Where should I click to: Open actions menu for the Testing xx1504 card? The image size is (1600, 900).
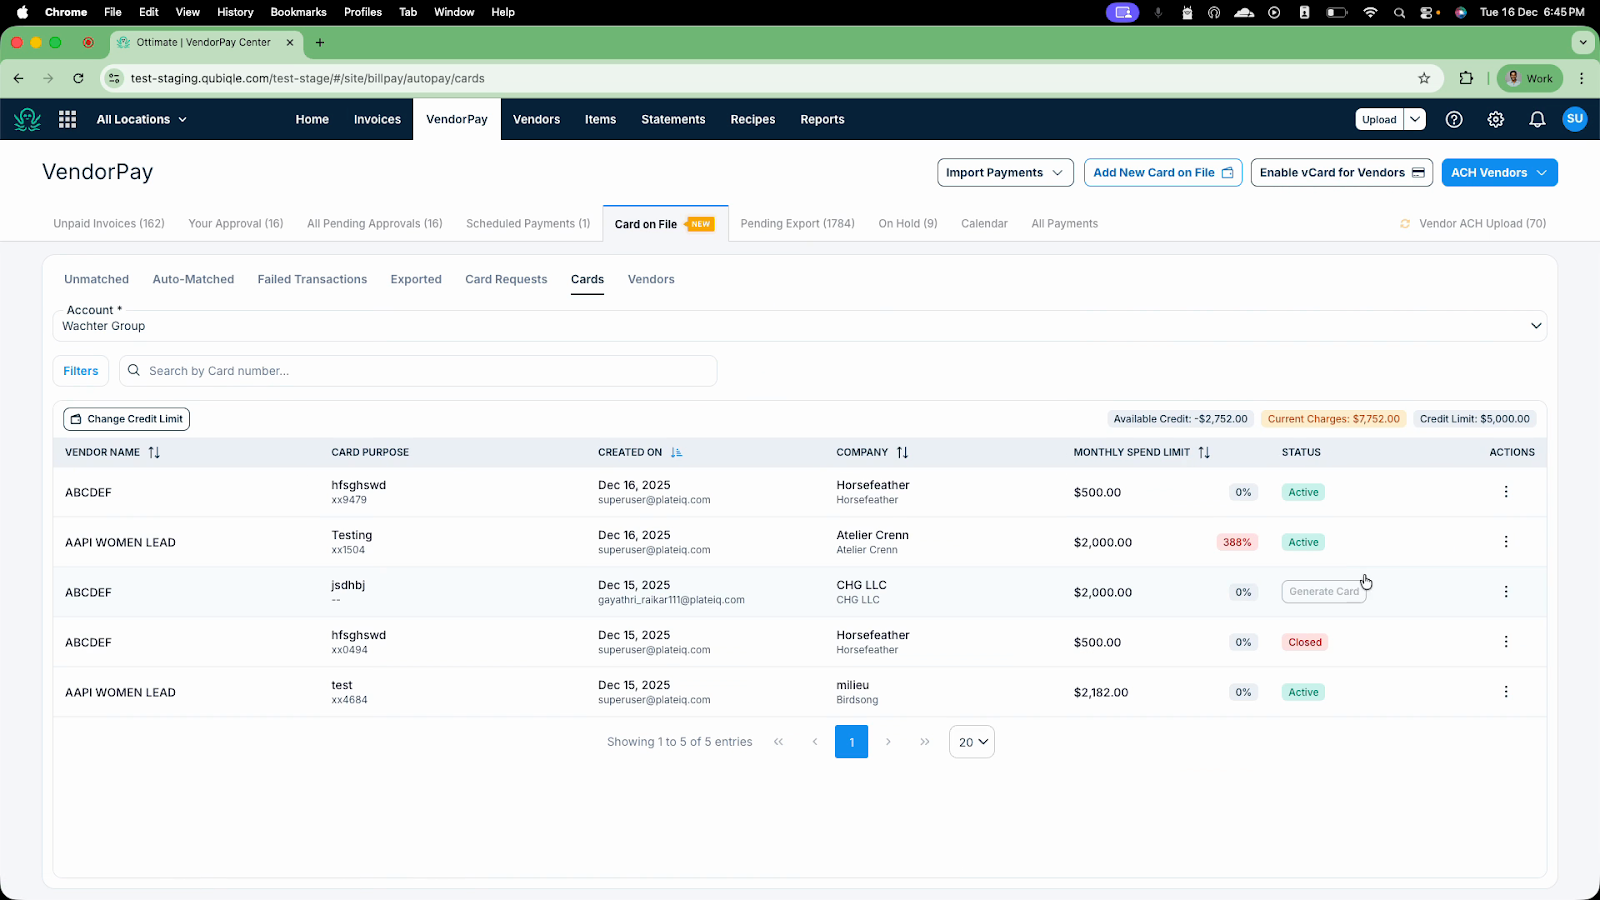point(1506,542)
